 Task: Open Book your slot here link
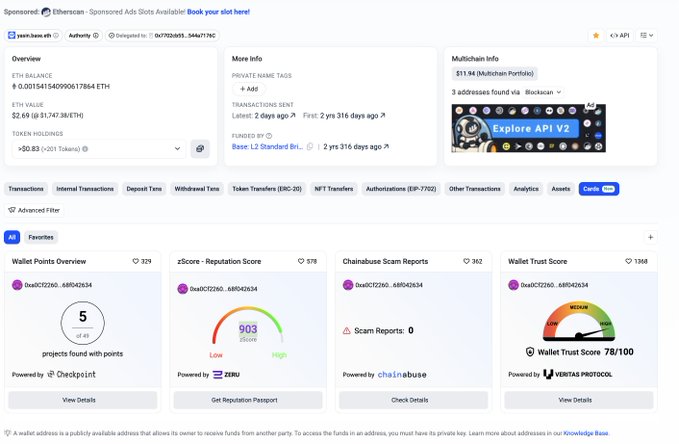pyautogui.click(x=218, y=12)
